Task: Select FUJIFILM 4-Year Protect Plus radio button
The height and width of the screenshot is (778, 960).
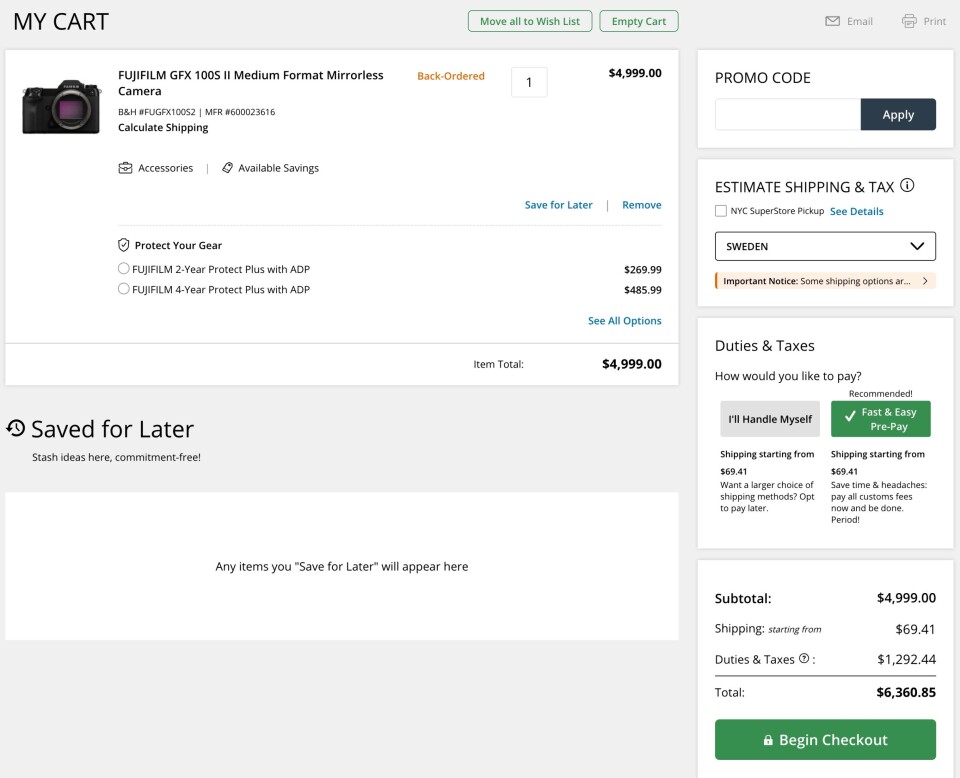Action: (x=124, y=290)
